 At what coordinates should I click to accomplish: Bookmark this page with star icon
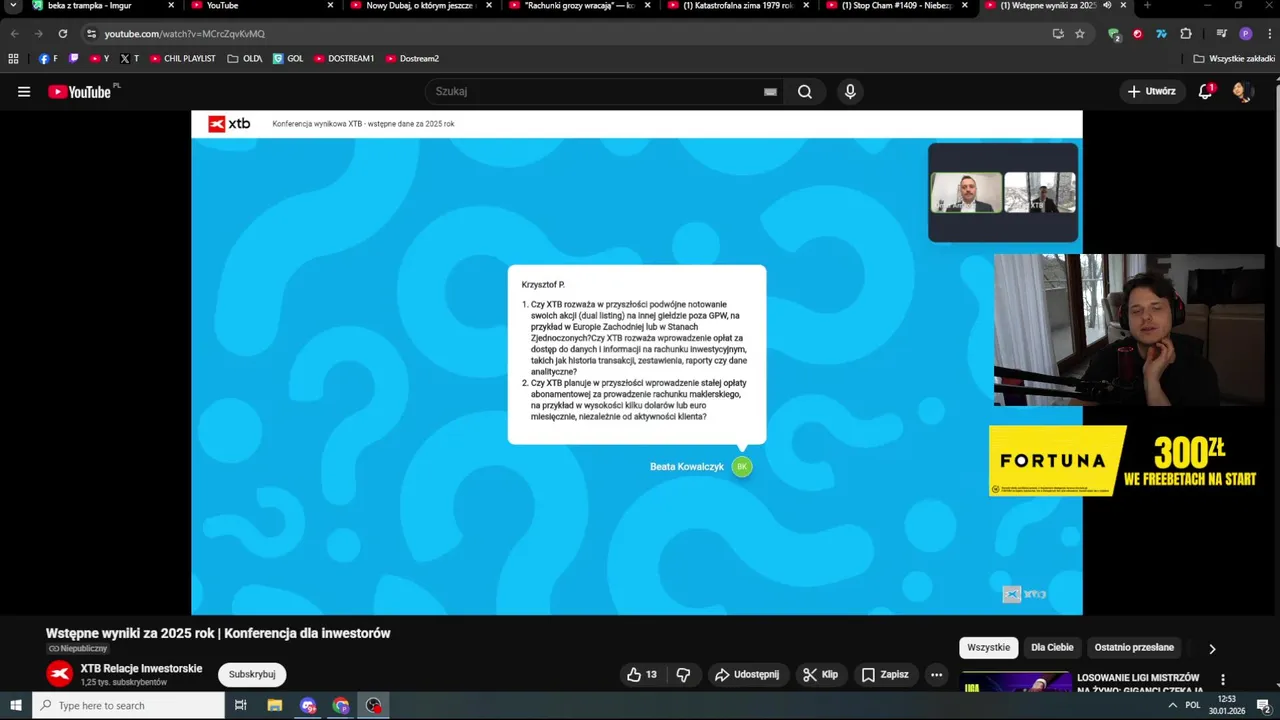[x=1080, y=33]
